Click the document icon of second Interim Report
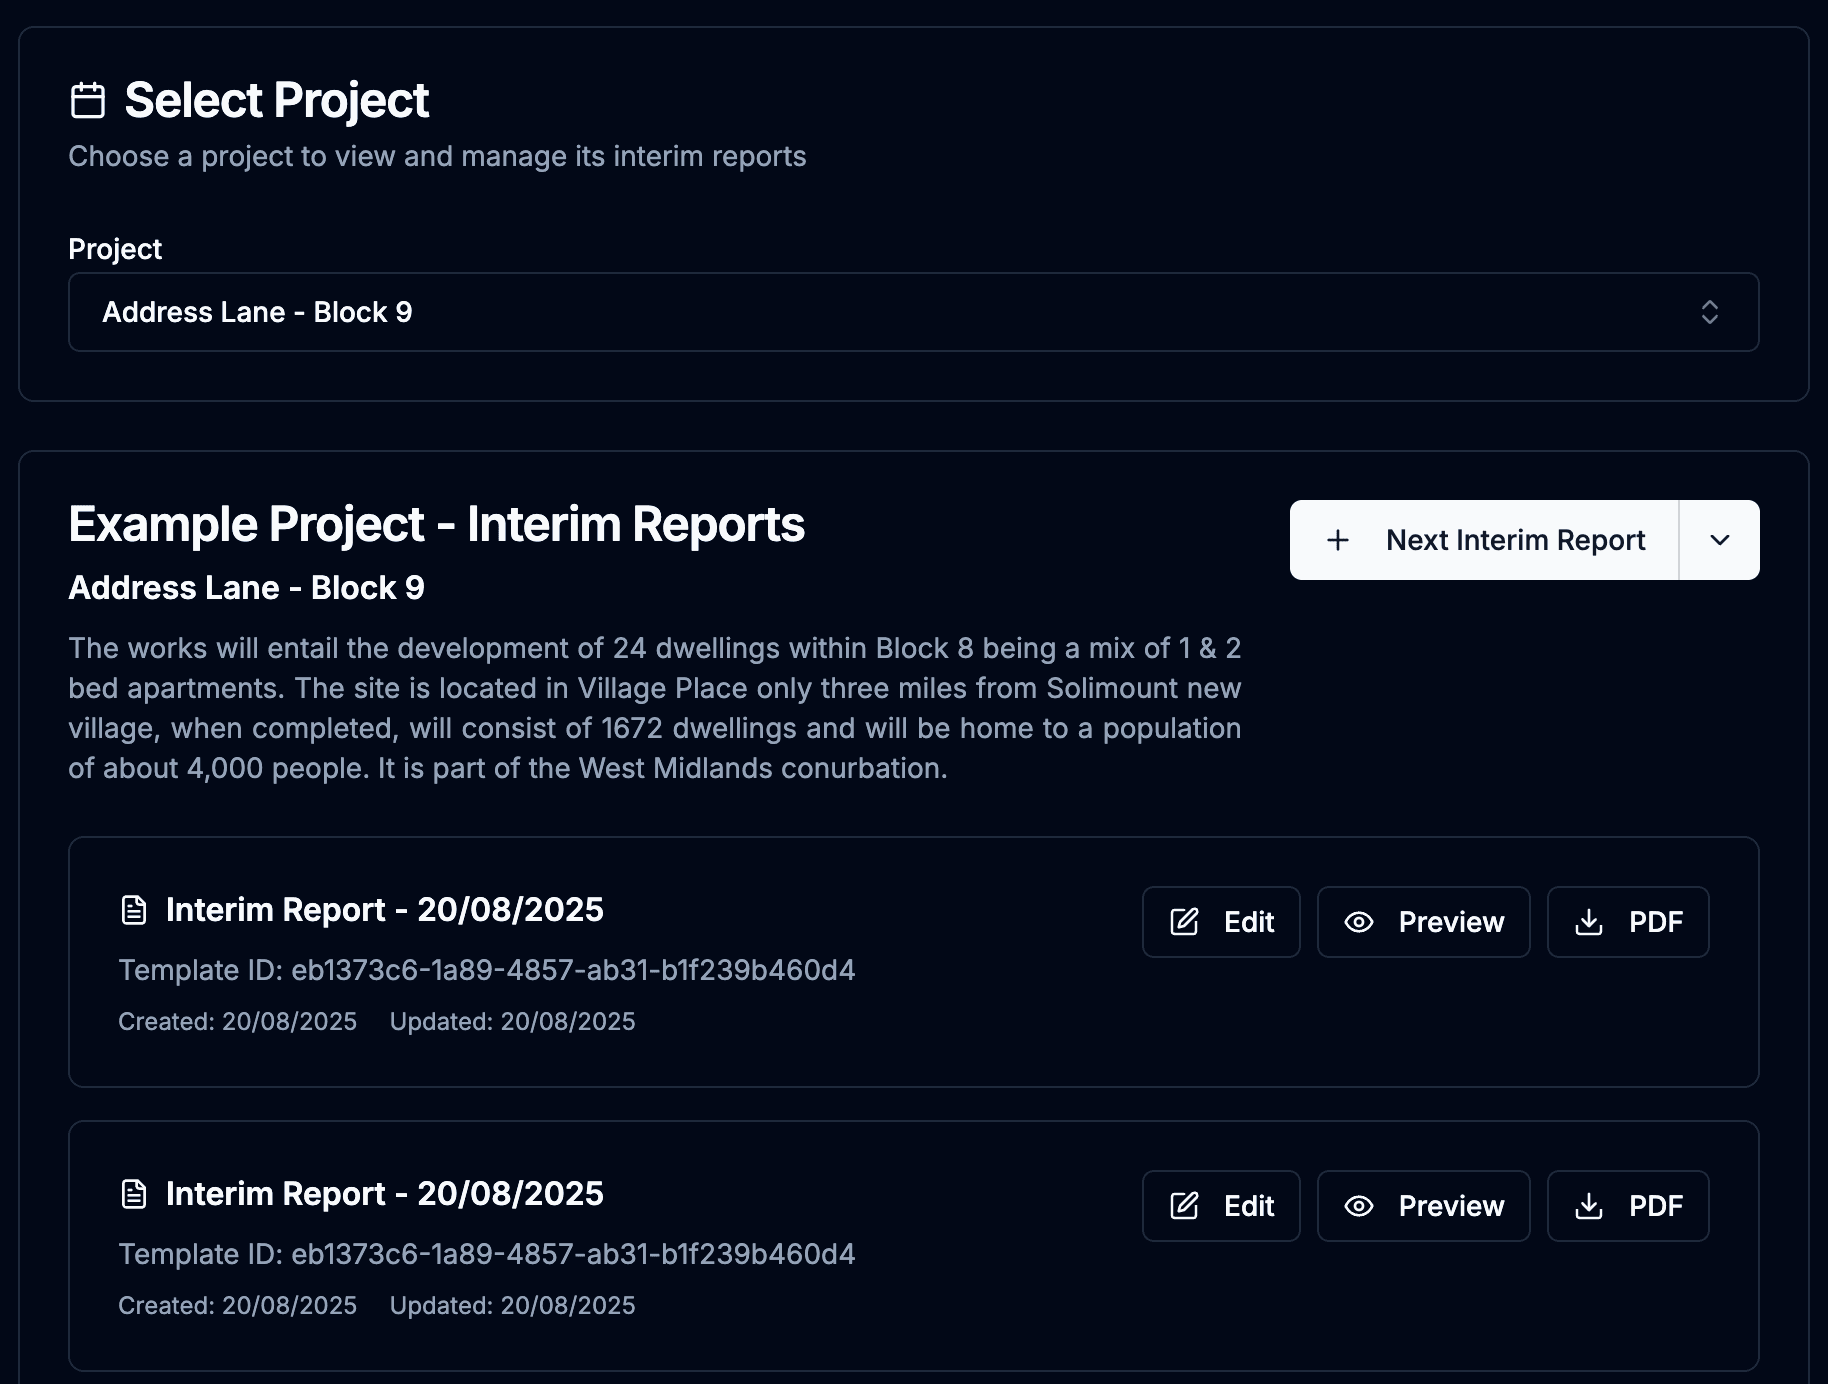 coord(134,1194)
